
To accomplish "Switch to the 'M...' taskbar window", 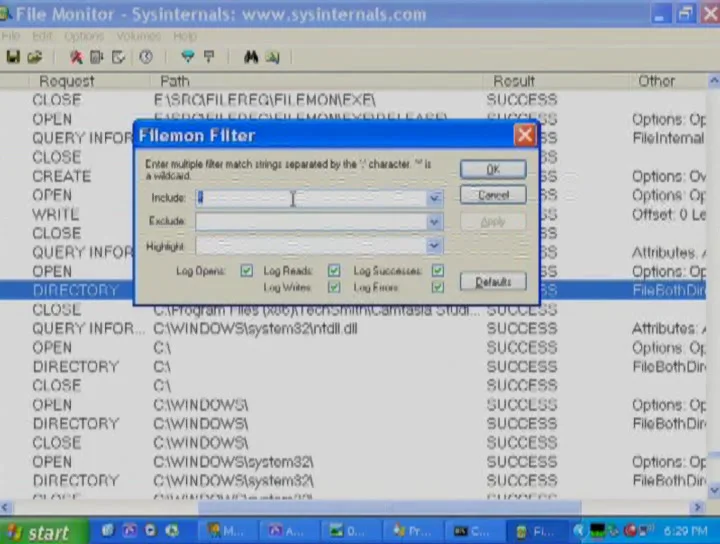I will tap(228, 531).
